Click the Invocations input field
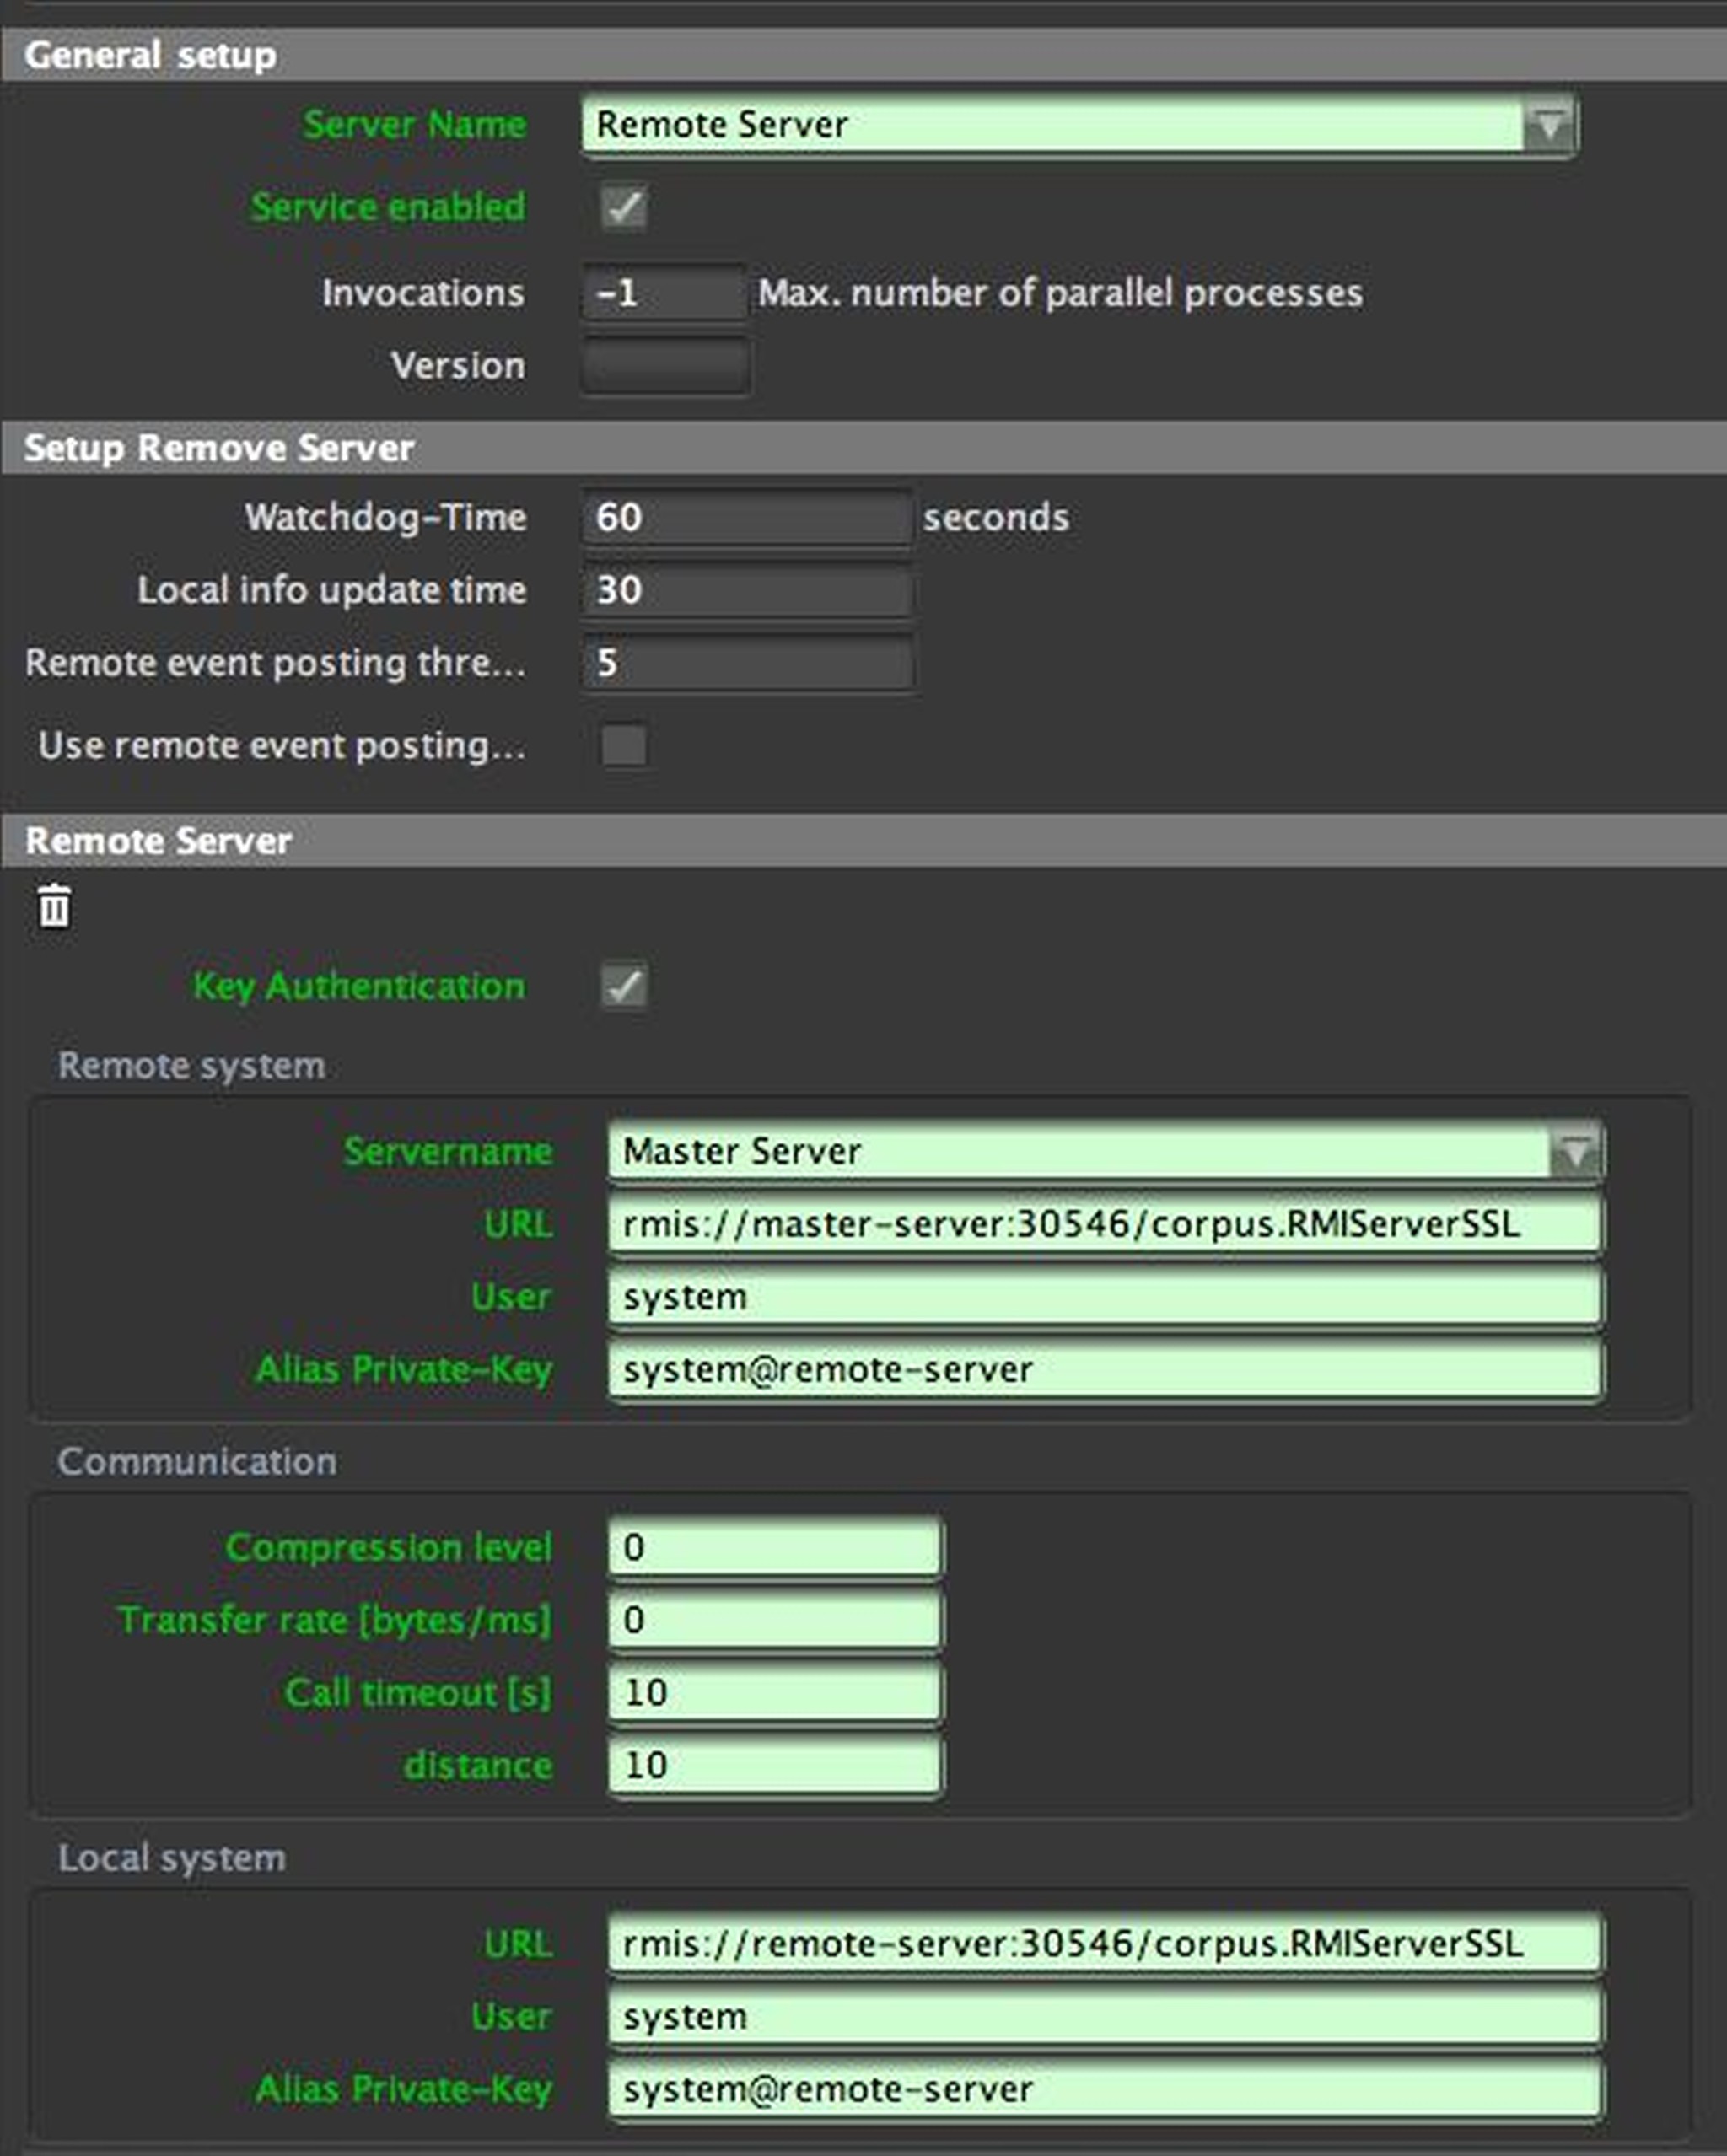Viewport: 1727px width, 2156px height. (x=664, y=293)
